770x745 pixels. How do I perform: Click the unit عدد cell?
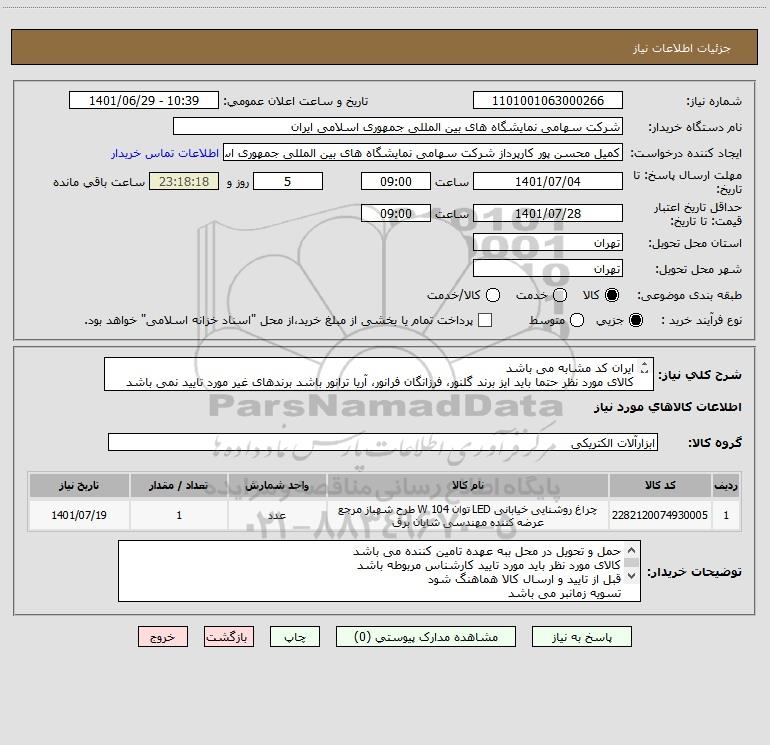(277, 515)
